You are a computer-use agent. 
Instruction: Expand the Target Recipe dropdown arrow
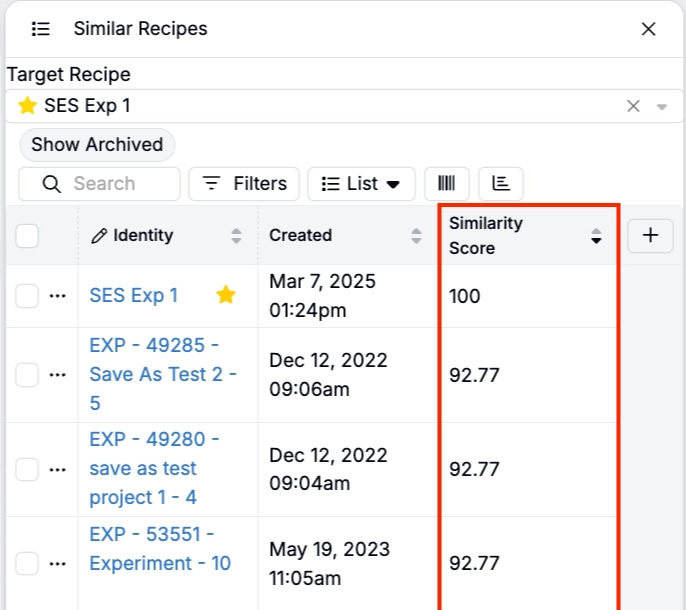point(662,107)
